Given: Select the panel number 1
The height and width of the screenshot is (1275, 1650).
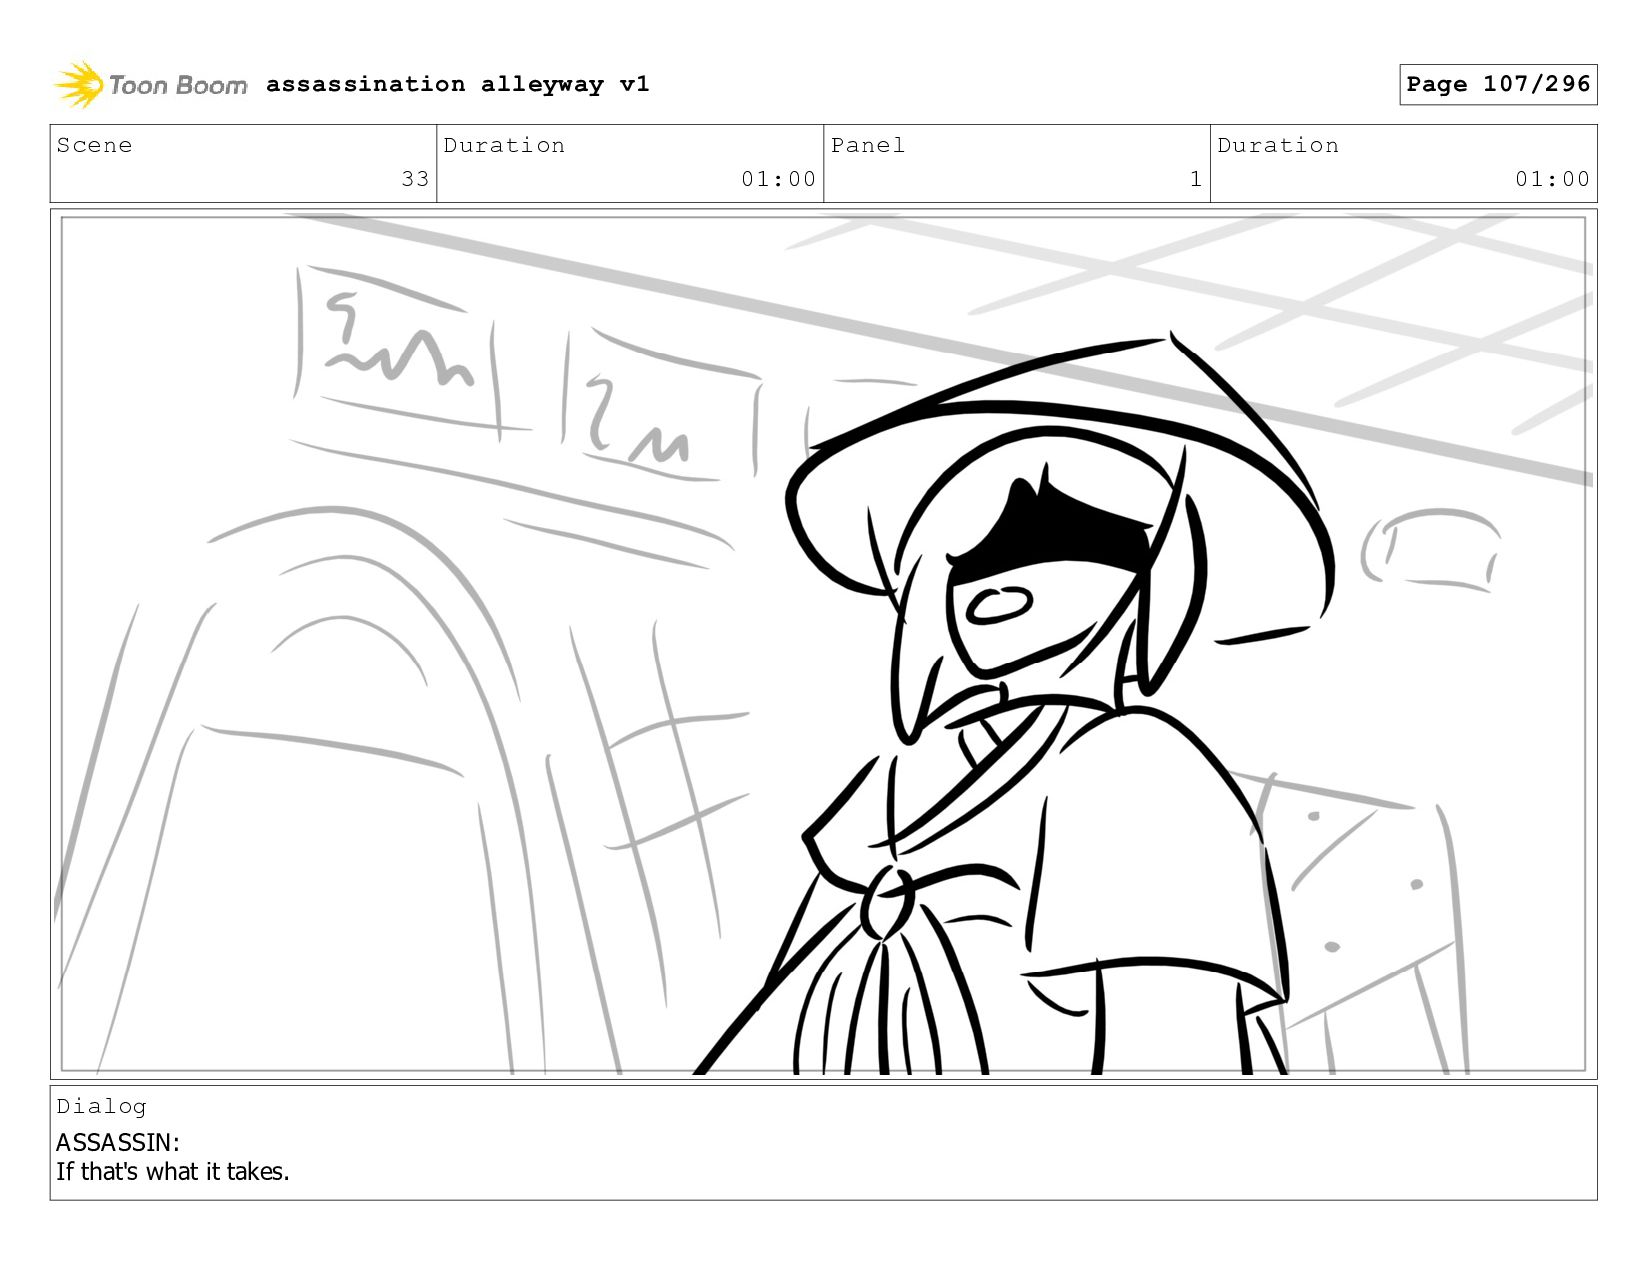Looking at the screenshot, I should pyautogui.click(x=1195, y=179).
